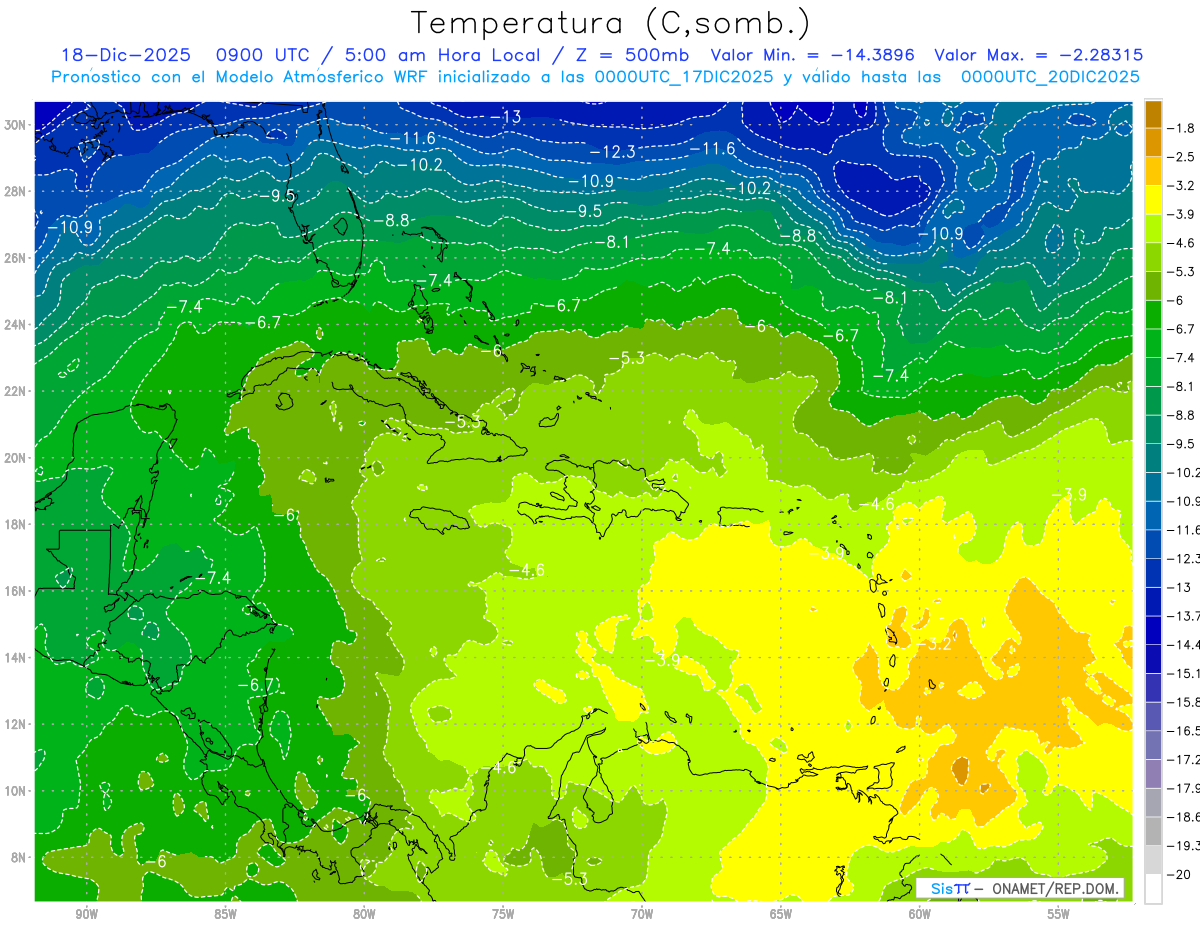Click the title "Temperatura (C,somb.)"
The image size is (1200, 927).
point(611,23)
